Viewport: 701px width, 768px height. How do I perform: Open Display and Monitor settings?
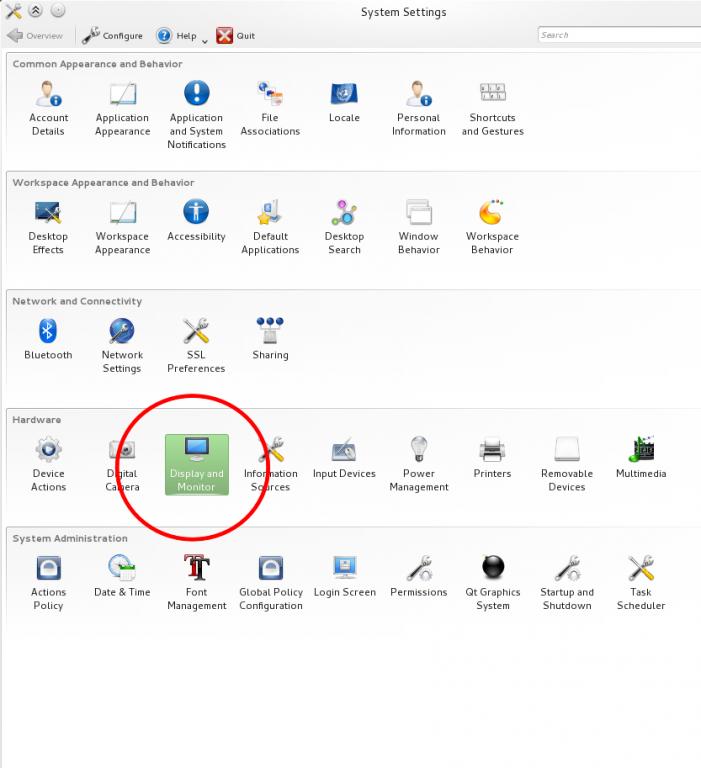pyautogui.click(x=197, y=462)
